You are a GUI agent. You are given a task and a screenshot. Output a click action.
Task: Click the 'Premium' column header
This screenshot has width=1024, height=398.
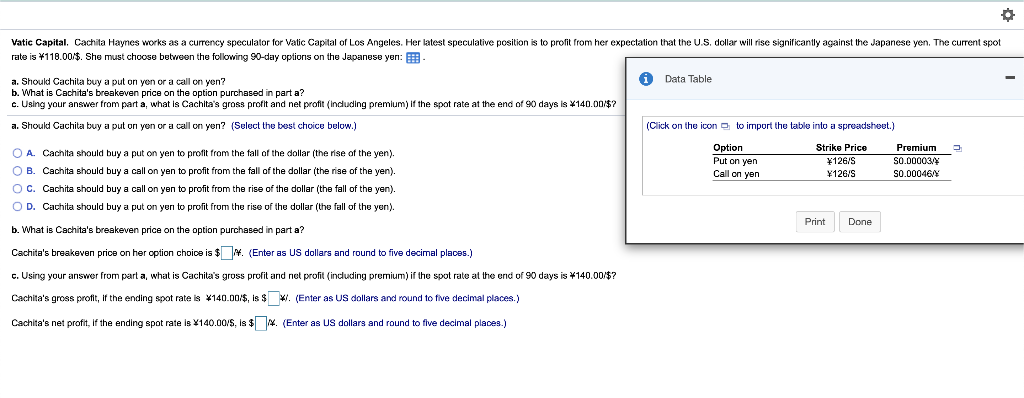pos(916,148)
